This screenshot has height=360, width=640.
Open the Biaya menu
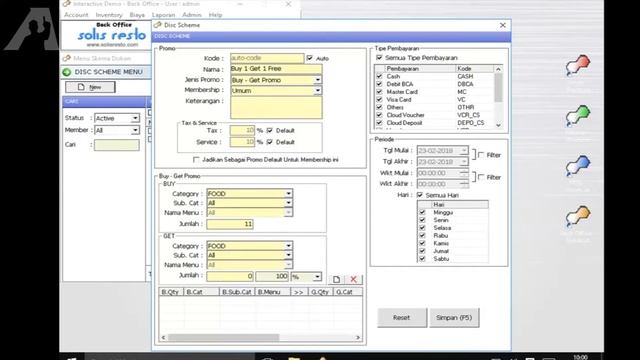[137, 15]
